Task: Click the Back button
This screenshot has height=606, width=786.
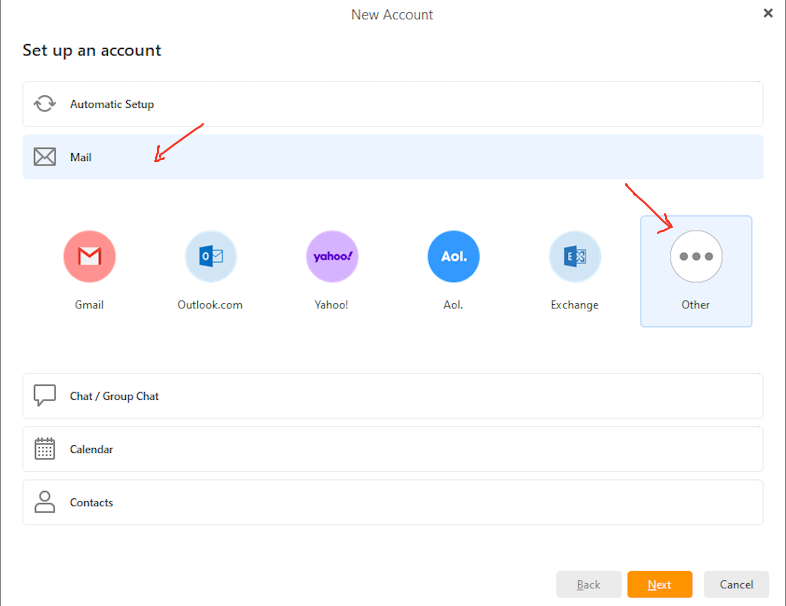Action: point(588,584)
